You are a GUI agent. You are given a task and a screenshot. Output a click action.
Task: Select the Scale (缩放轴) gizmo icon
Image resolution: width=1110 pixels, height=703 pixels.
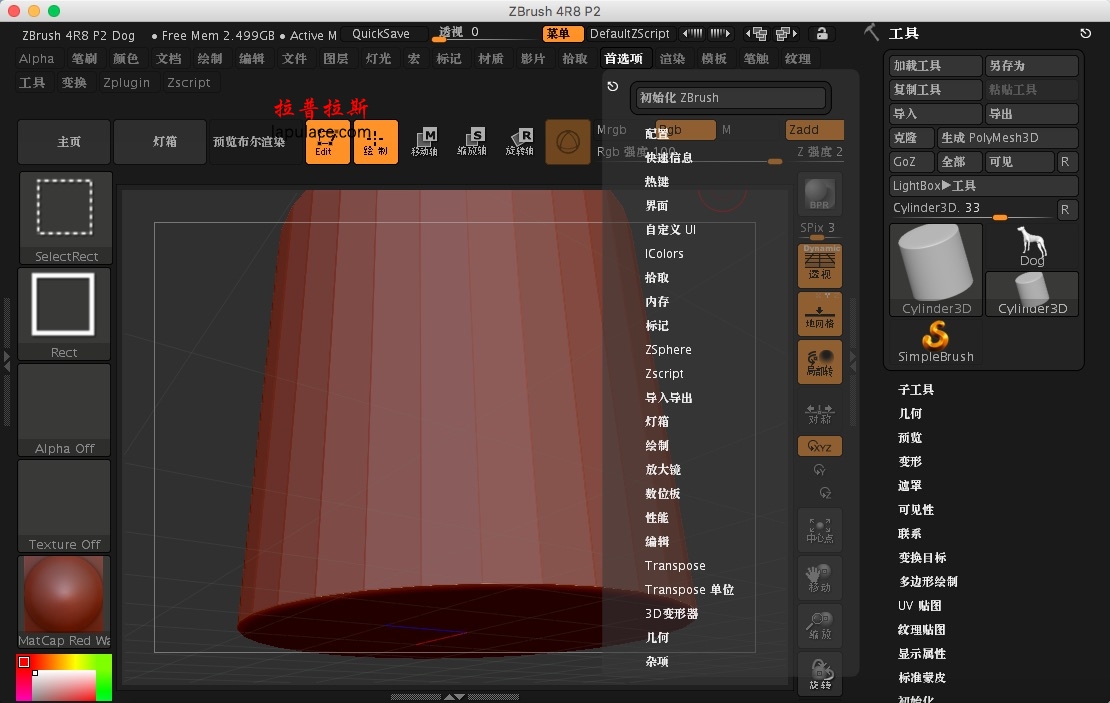(471, 142)
